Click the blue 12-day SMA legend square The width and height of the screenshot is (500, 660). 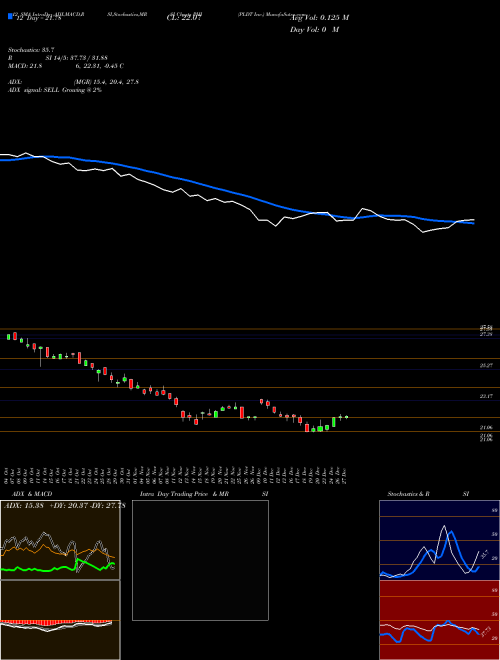click(10, 17)
